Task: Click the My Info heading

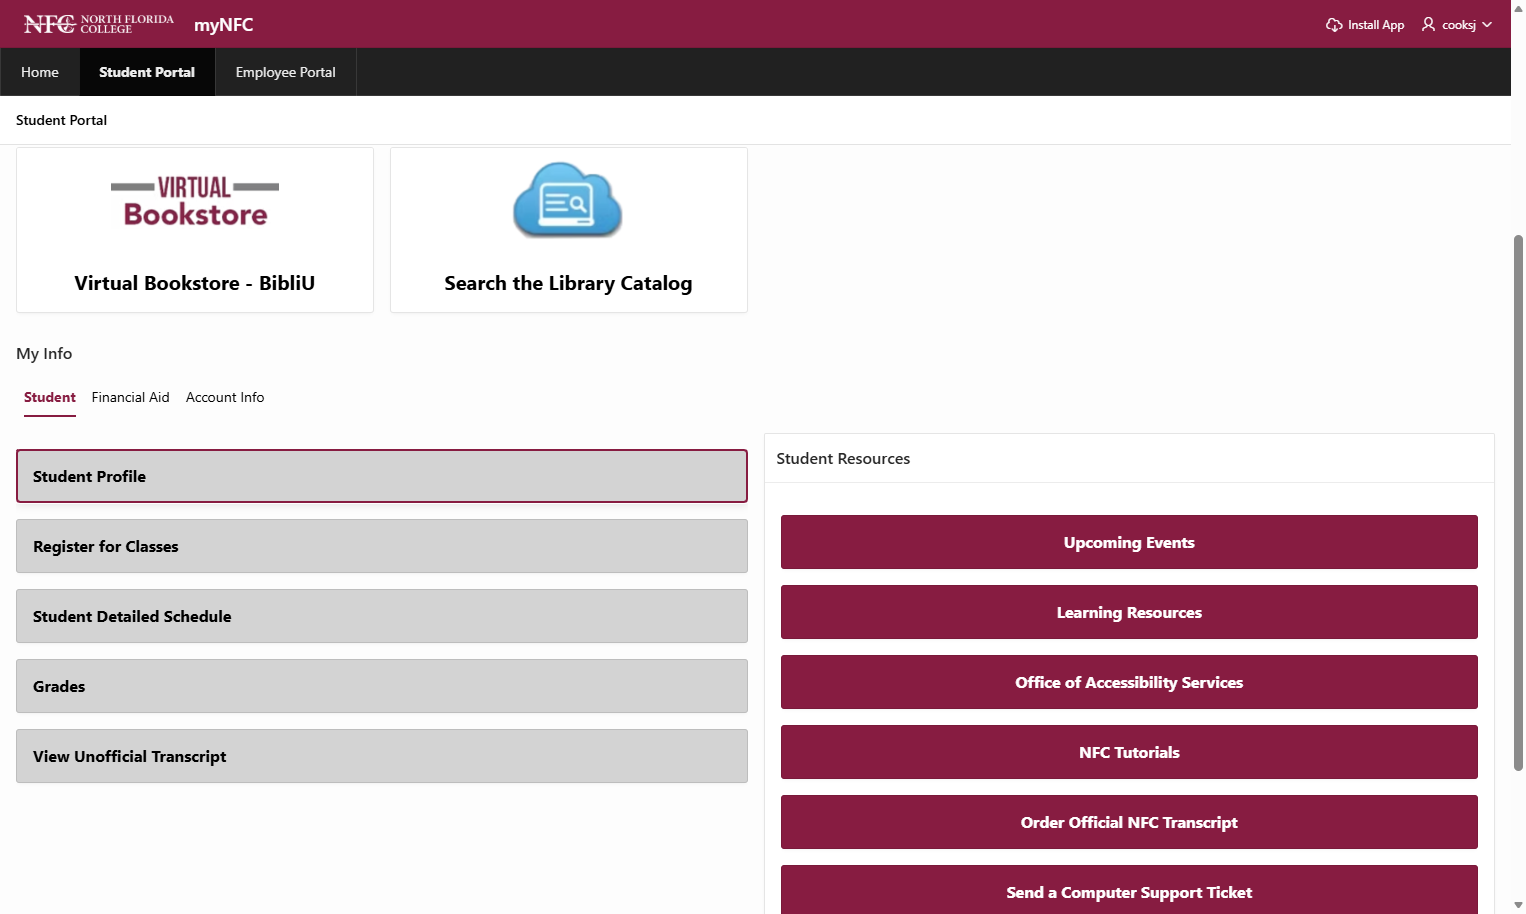Action: 44,353
